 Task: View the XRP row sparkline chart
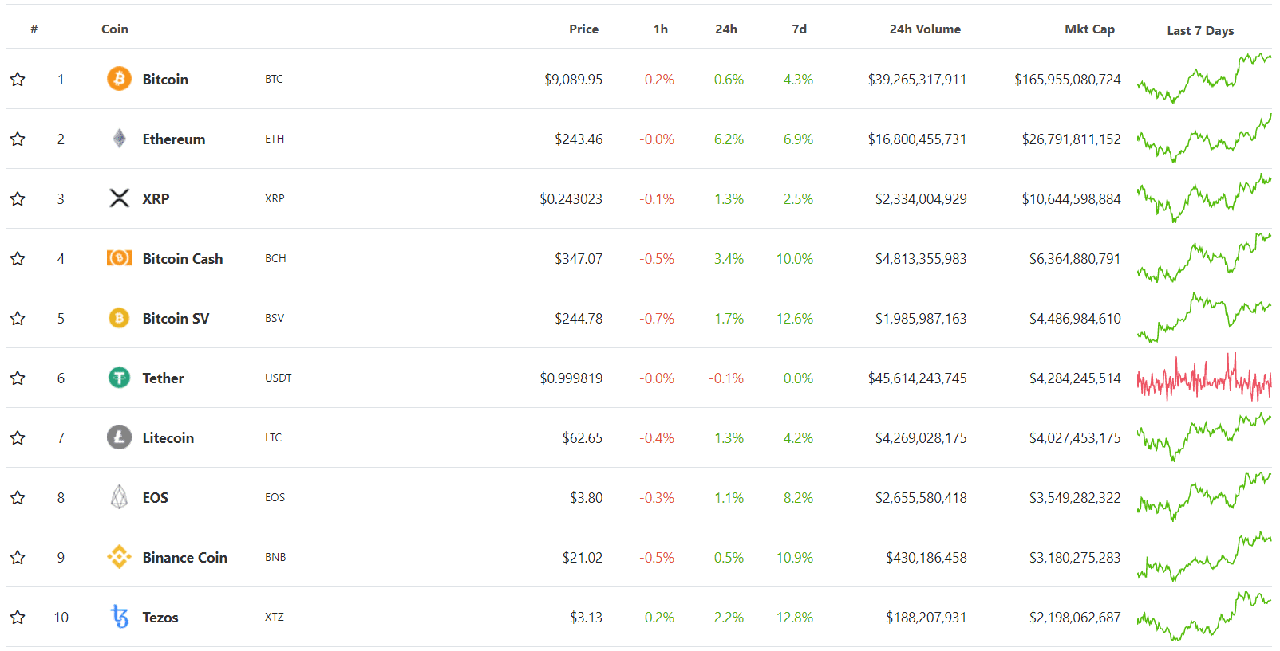tap(1204, 198)
